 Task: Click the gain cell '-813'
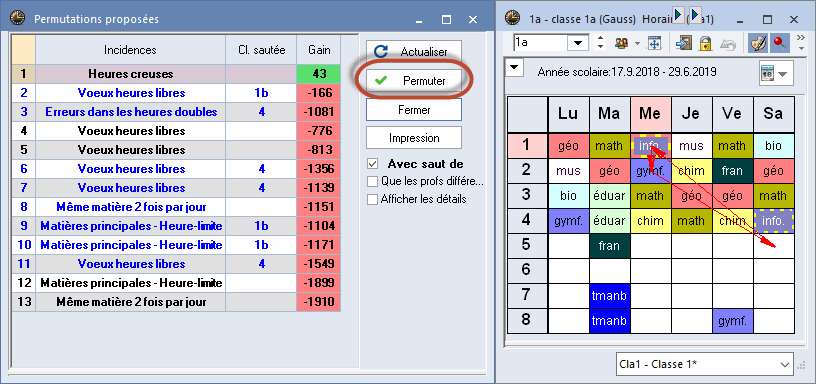(319, 150)
